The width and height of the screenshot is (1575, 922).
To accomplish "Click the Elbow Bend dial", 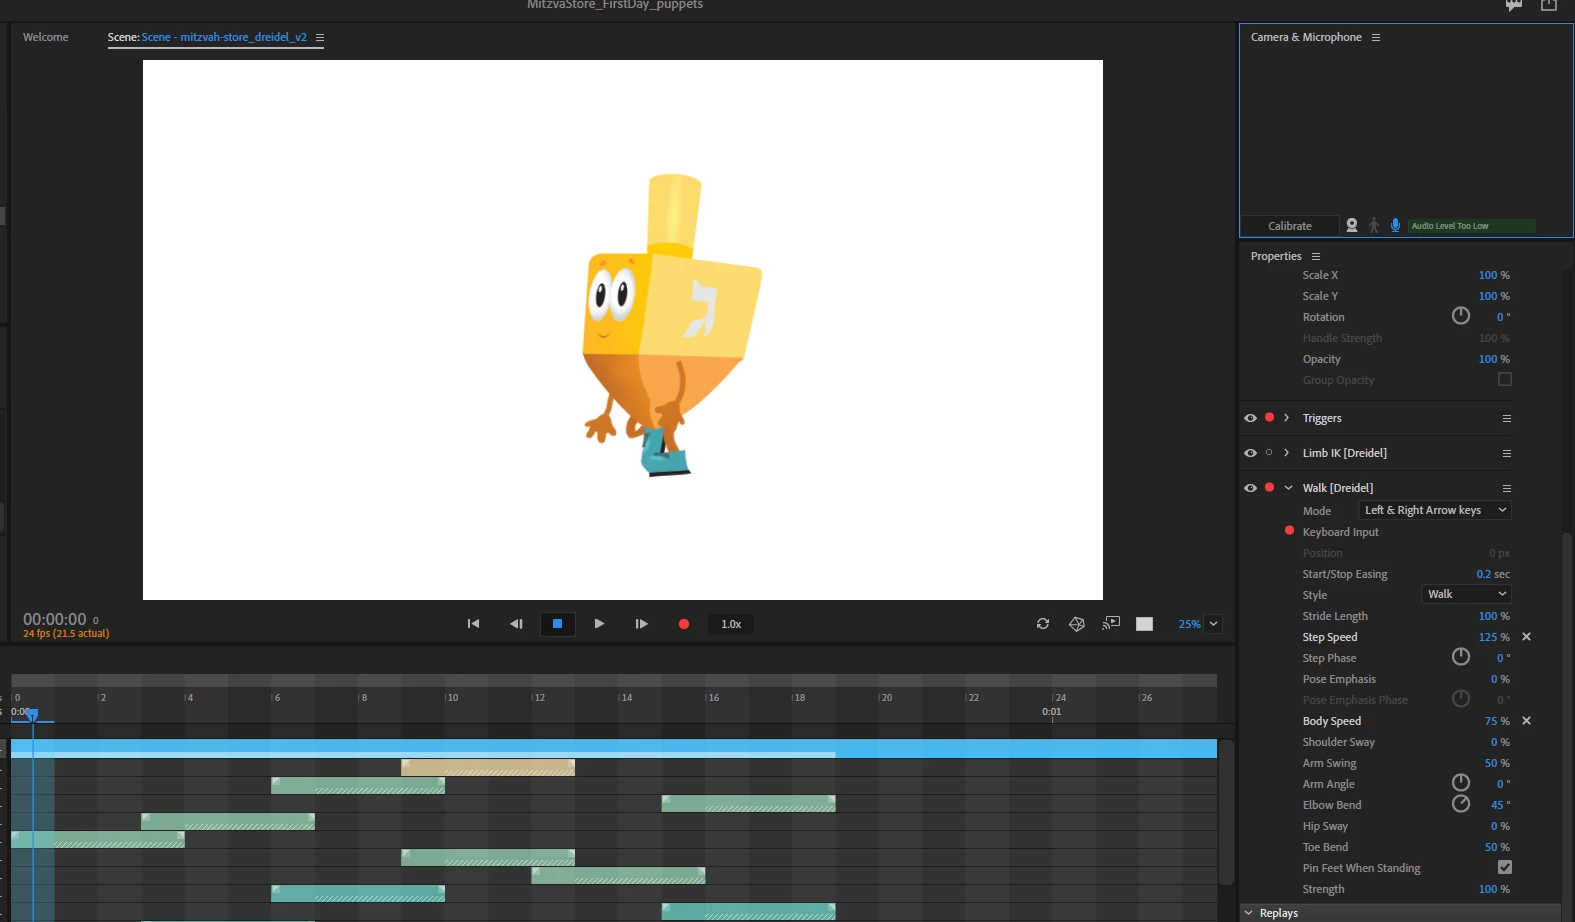I will pos(1461,804).
